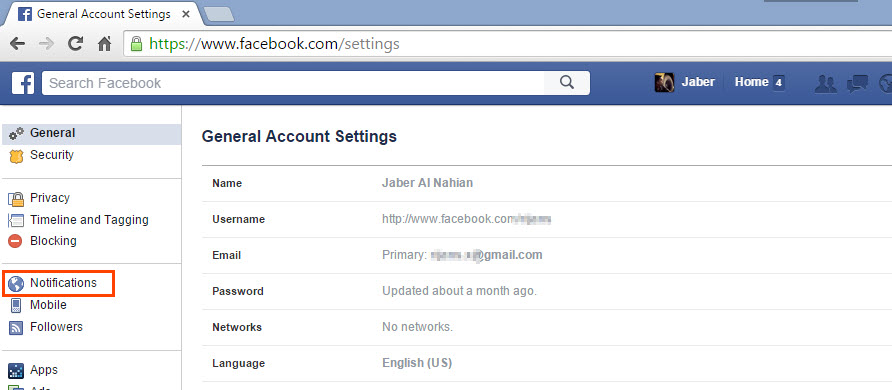This screenshot has height=390, width=892.
Task: Go to Home in top bar
Action: pyautogui.click(x=751, y=82)
